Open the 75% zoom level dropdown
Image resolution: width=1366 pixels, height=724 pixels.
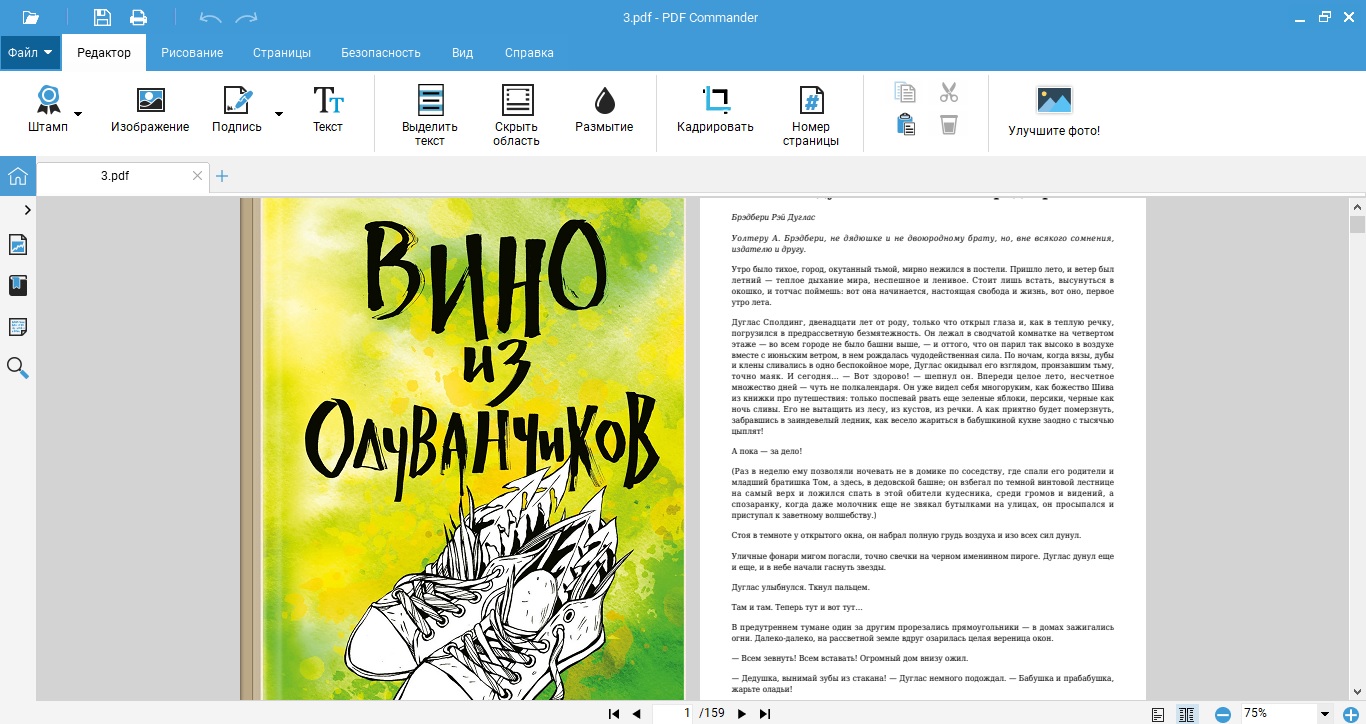pos(1325,714)
